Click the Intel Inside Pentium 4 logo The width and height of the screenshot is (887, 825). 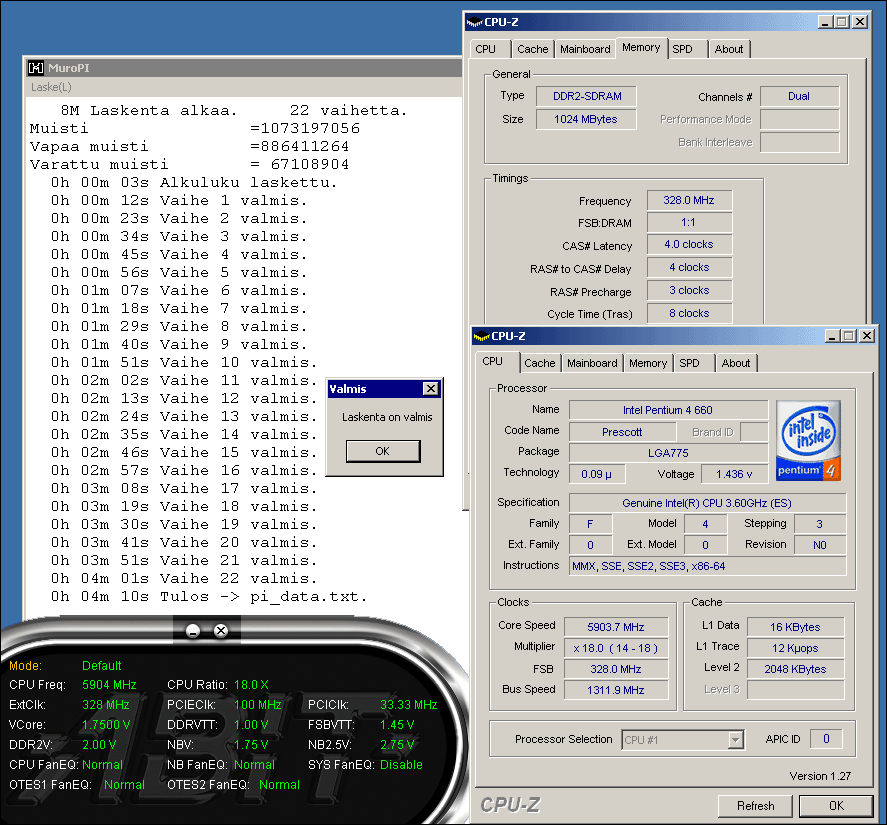pos(808,440)
